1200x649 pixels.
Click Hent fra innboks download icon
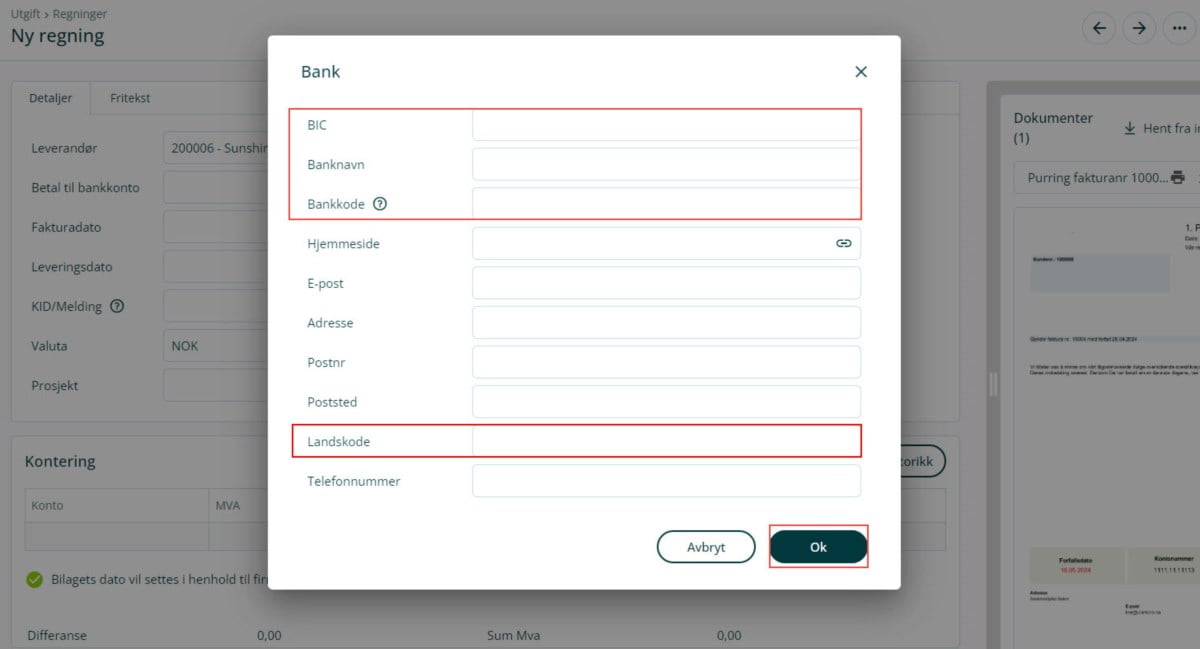[1130, 128]
